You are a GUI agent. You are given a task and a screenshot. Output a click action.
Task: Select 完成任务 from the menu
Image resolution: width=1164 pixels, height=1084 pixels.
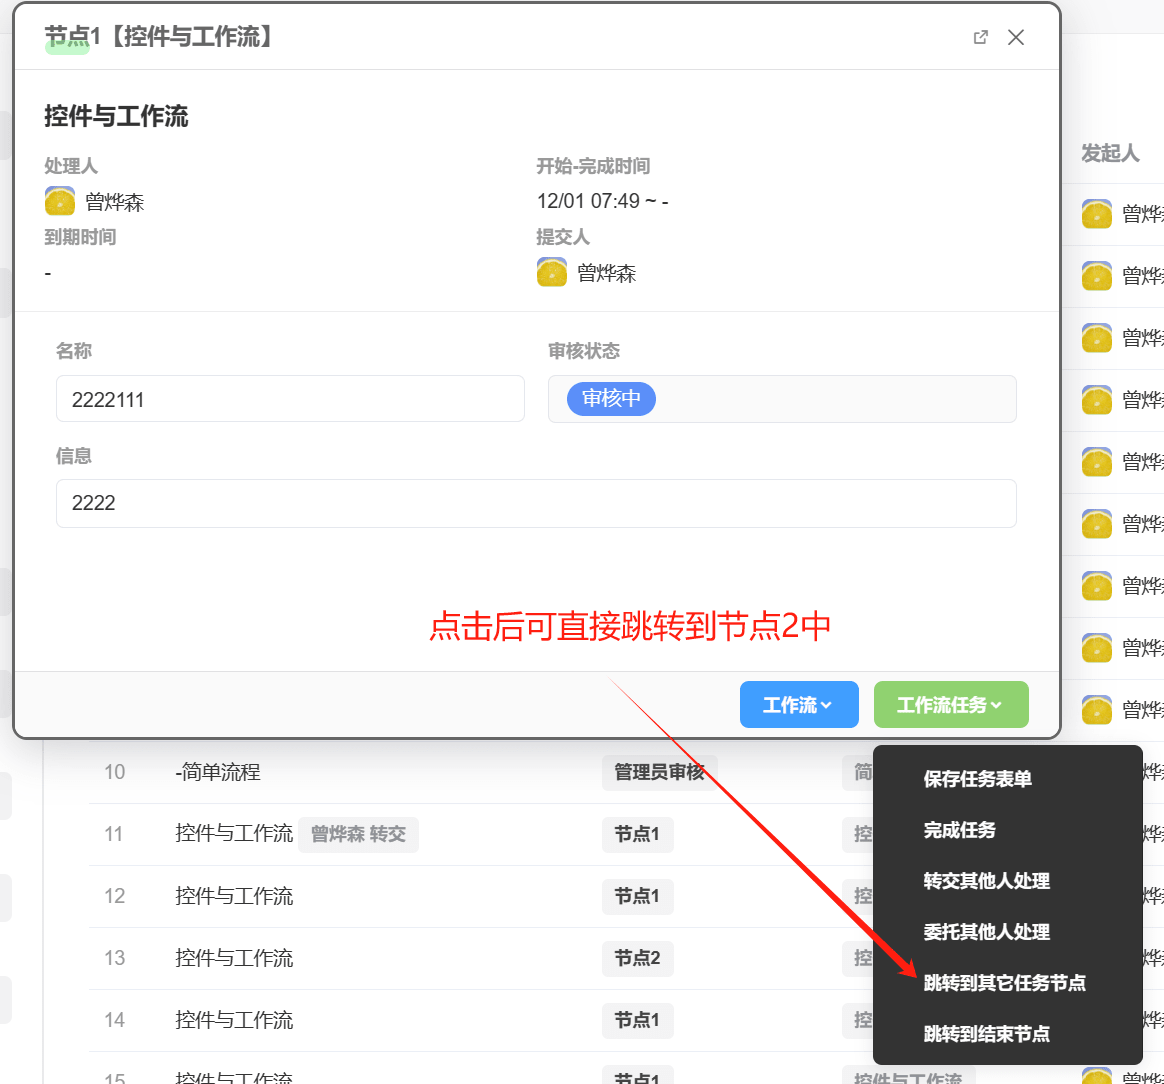(959, 830)
